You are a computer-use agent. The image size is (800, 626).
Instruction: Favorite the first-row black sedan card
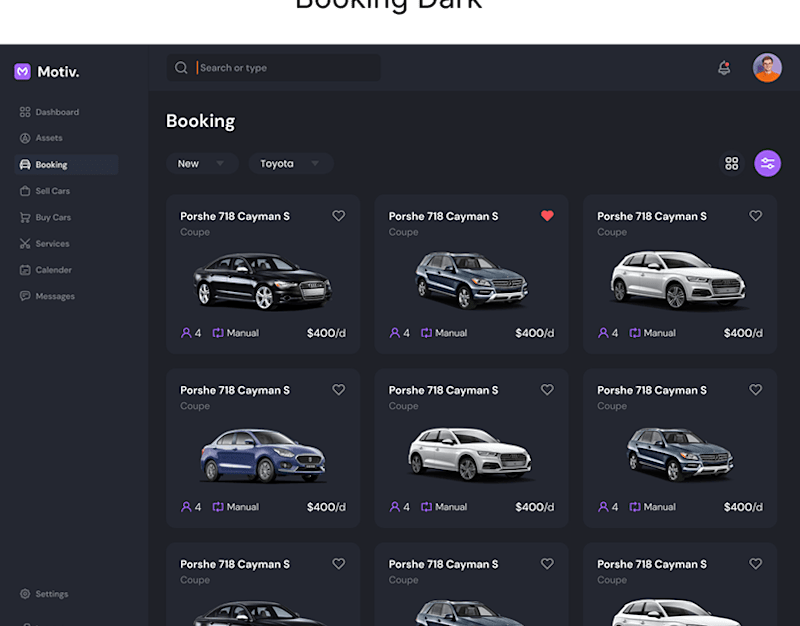(339, 216)
